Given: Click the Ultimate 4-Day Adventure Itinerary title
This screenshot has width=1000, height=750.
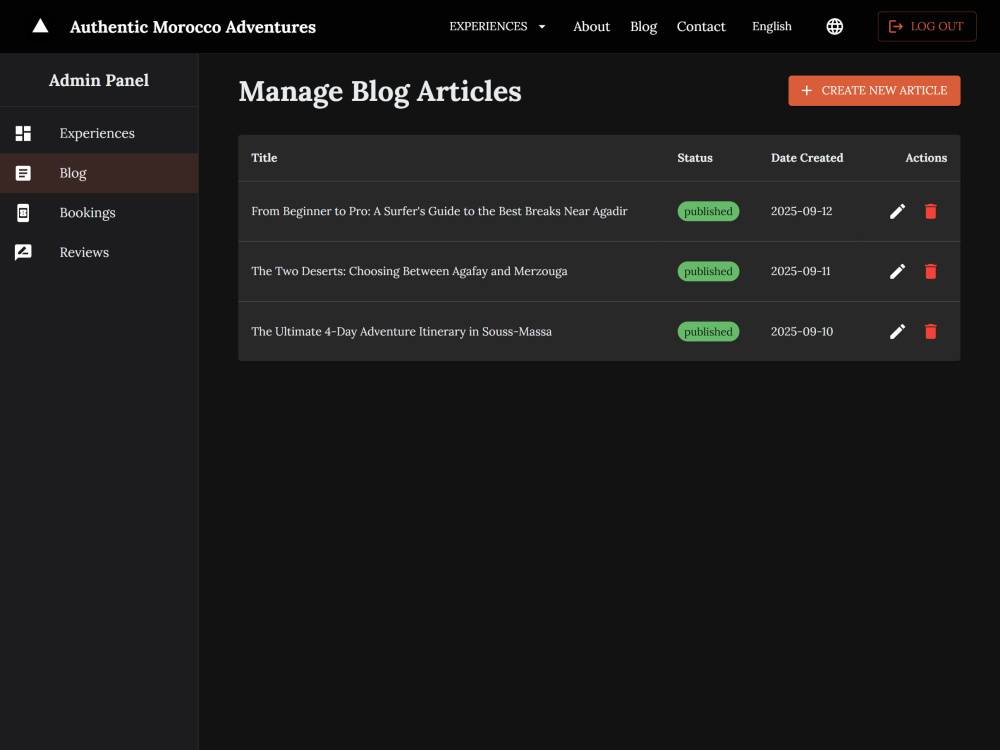Looking at the screenshot, I should tap(401, 332).
